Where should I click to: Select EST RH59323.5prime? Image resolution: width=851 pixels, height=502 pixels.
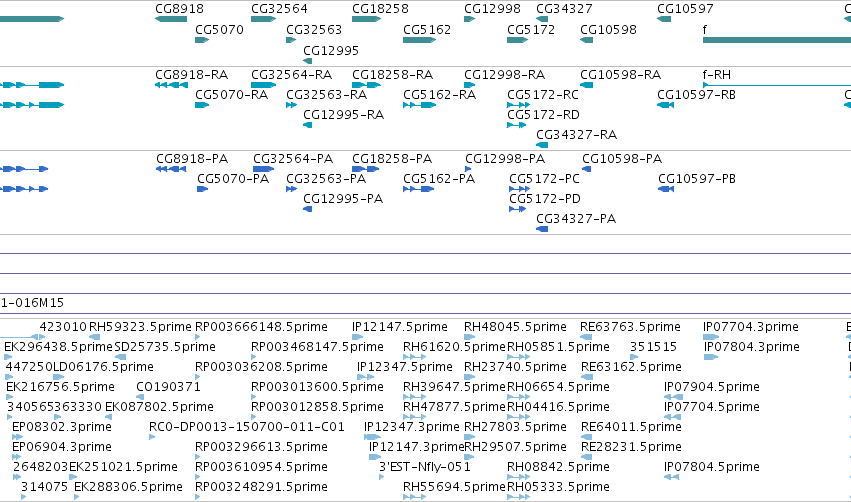pyautogui.click(x=140, y=327)
